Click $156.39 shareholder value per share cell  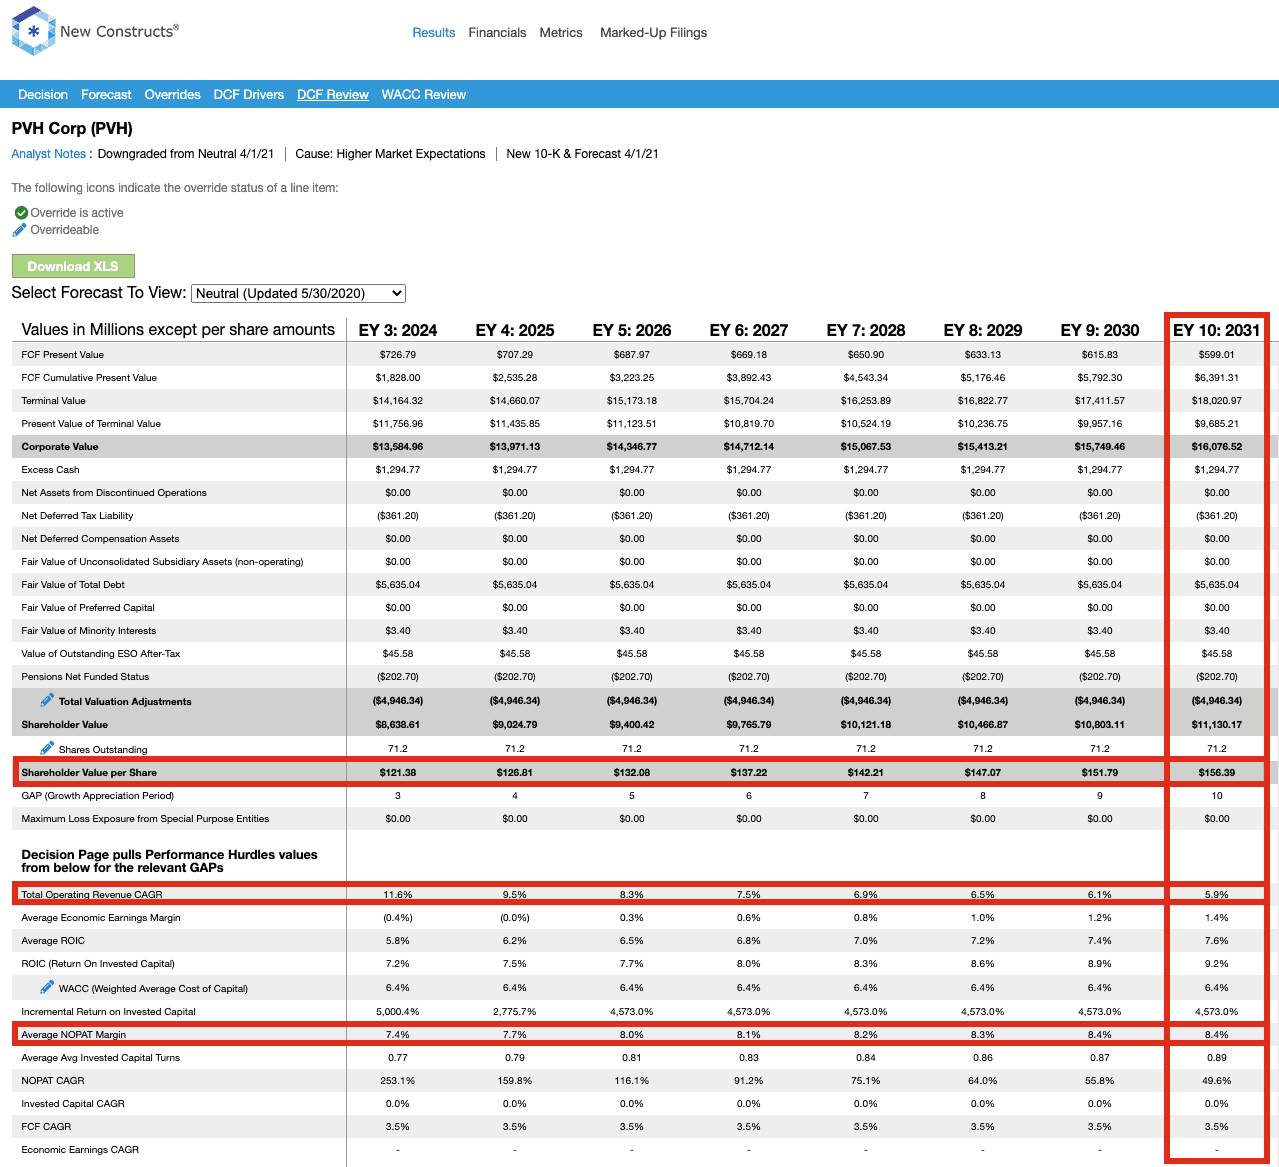1217,773
